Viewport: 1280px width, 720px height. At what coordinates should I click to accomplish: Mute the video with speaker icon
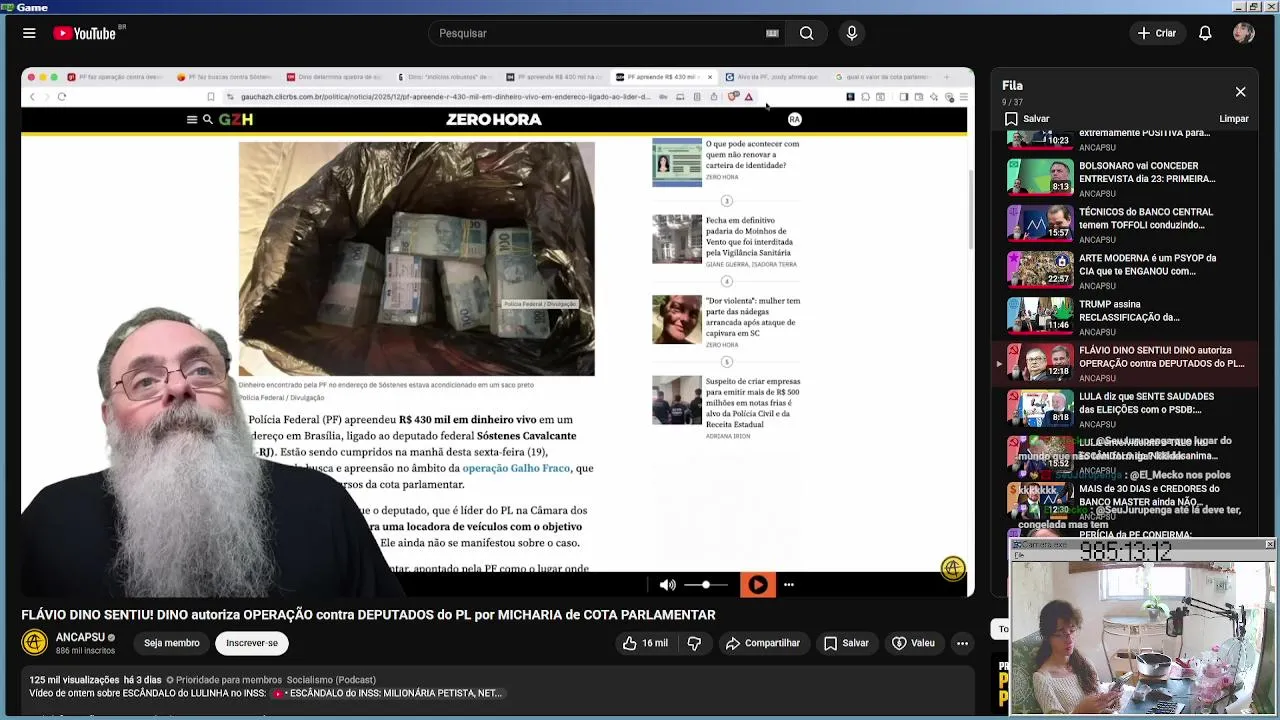(667, 585)
